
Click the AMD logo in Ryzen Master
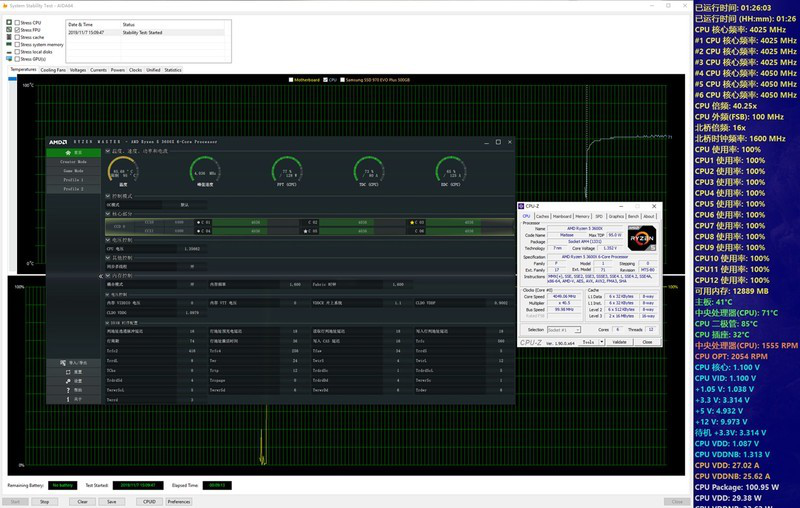[60, 142]
